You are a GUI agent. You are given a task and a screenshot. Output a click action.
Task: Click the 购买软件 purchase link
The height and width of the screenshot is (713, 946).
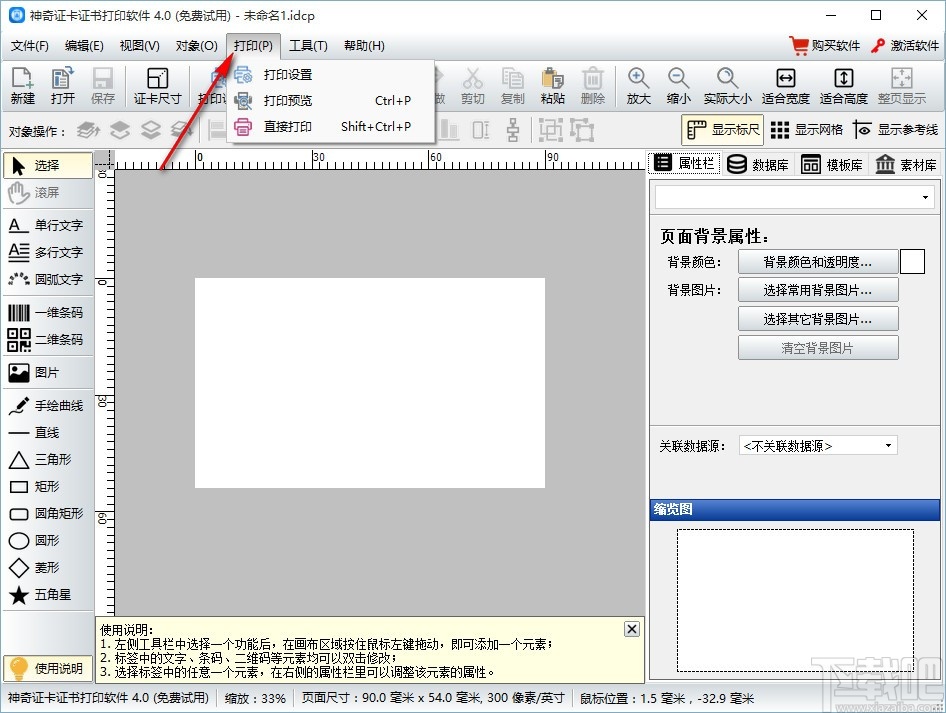(x=825, y=46)
